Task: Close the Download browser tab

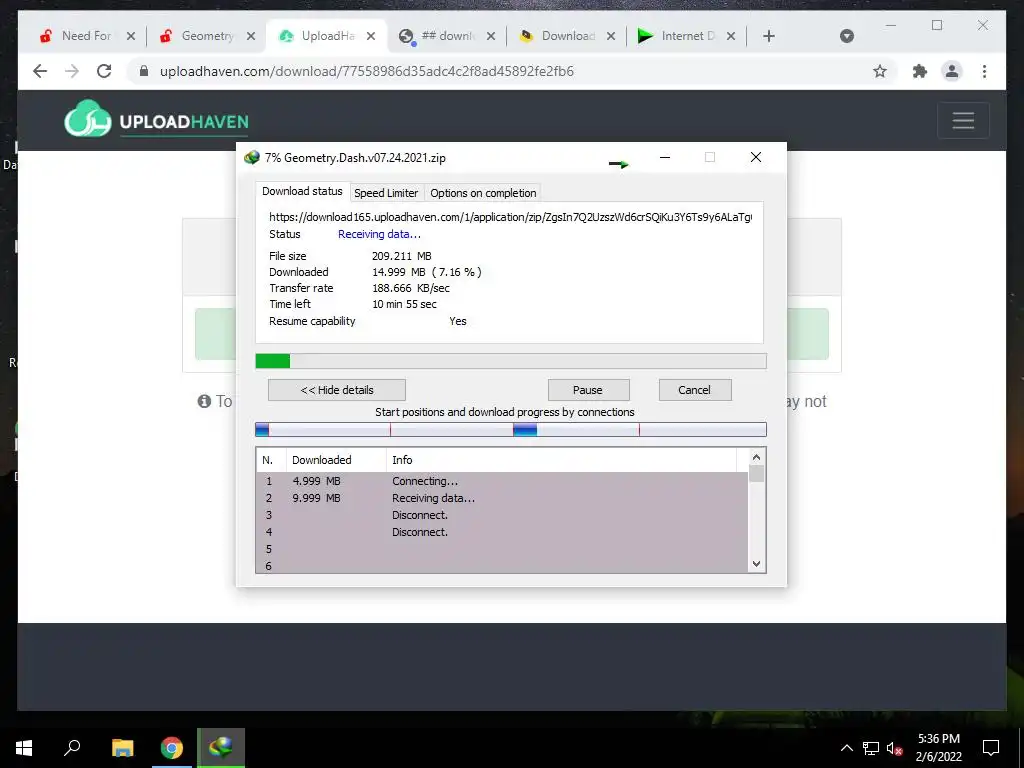Action: coord(611,37)
